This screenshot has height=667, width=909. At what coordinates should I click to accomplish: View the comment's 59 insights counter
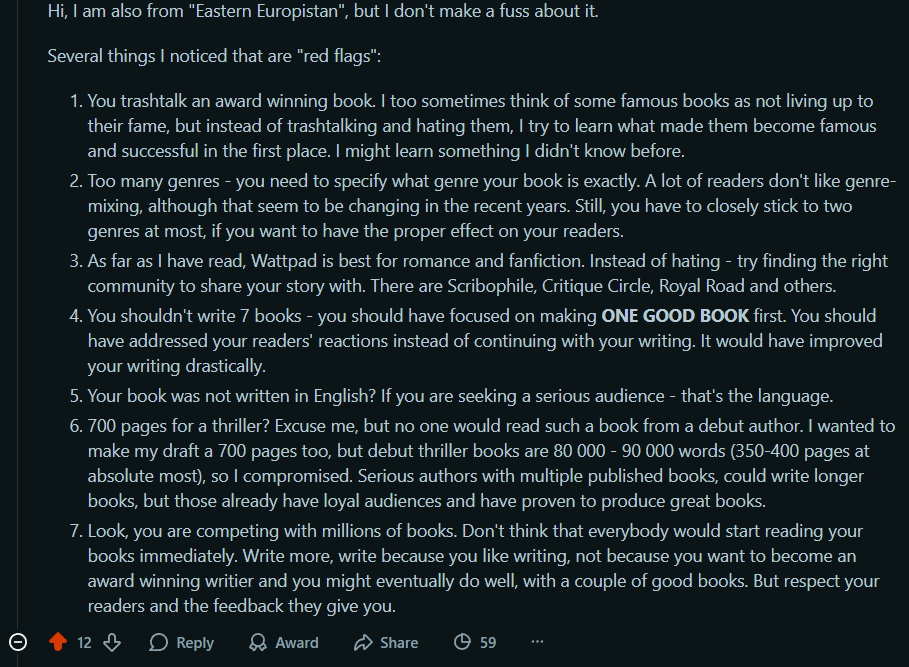(x=474, y=642)
